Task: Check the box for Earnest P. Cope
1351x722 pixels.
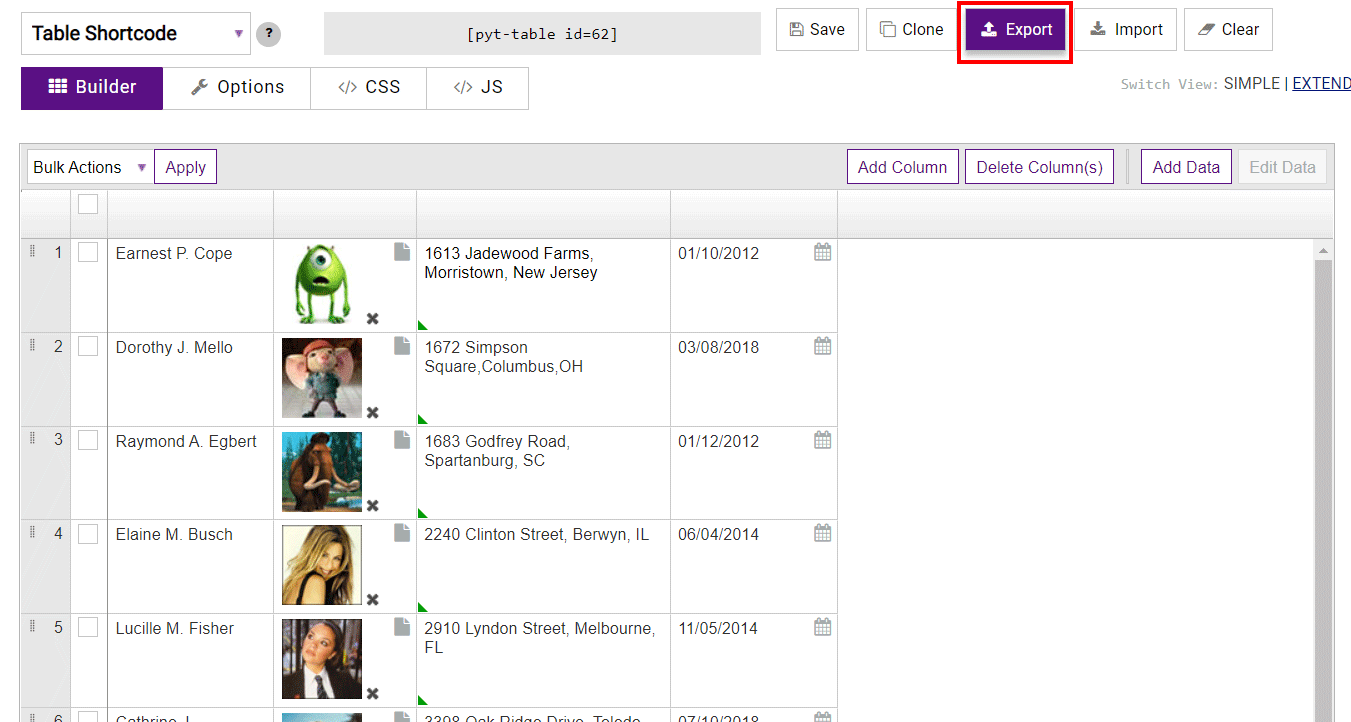Action: point(88,253)
